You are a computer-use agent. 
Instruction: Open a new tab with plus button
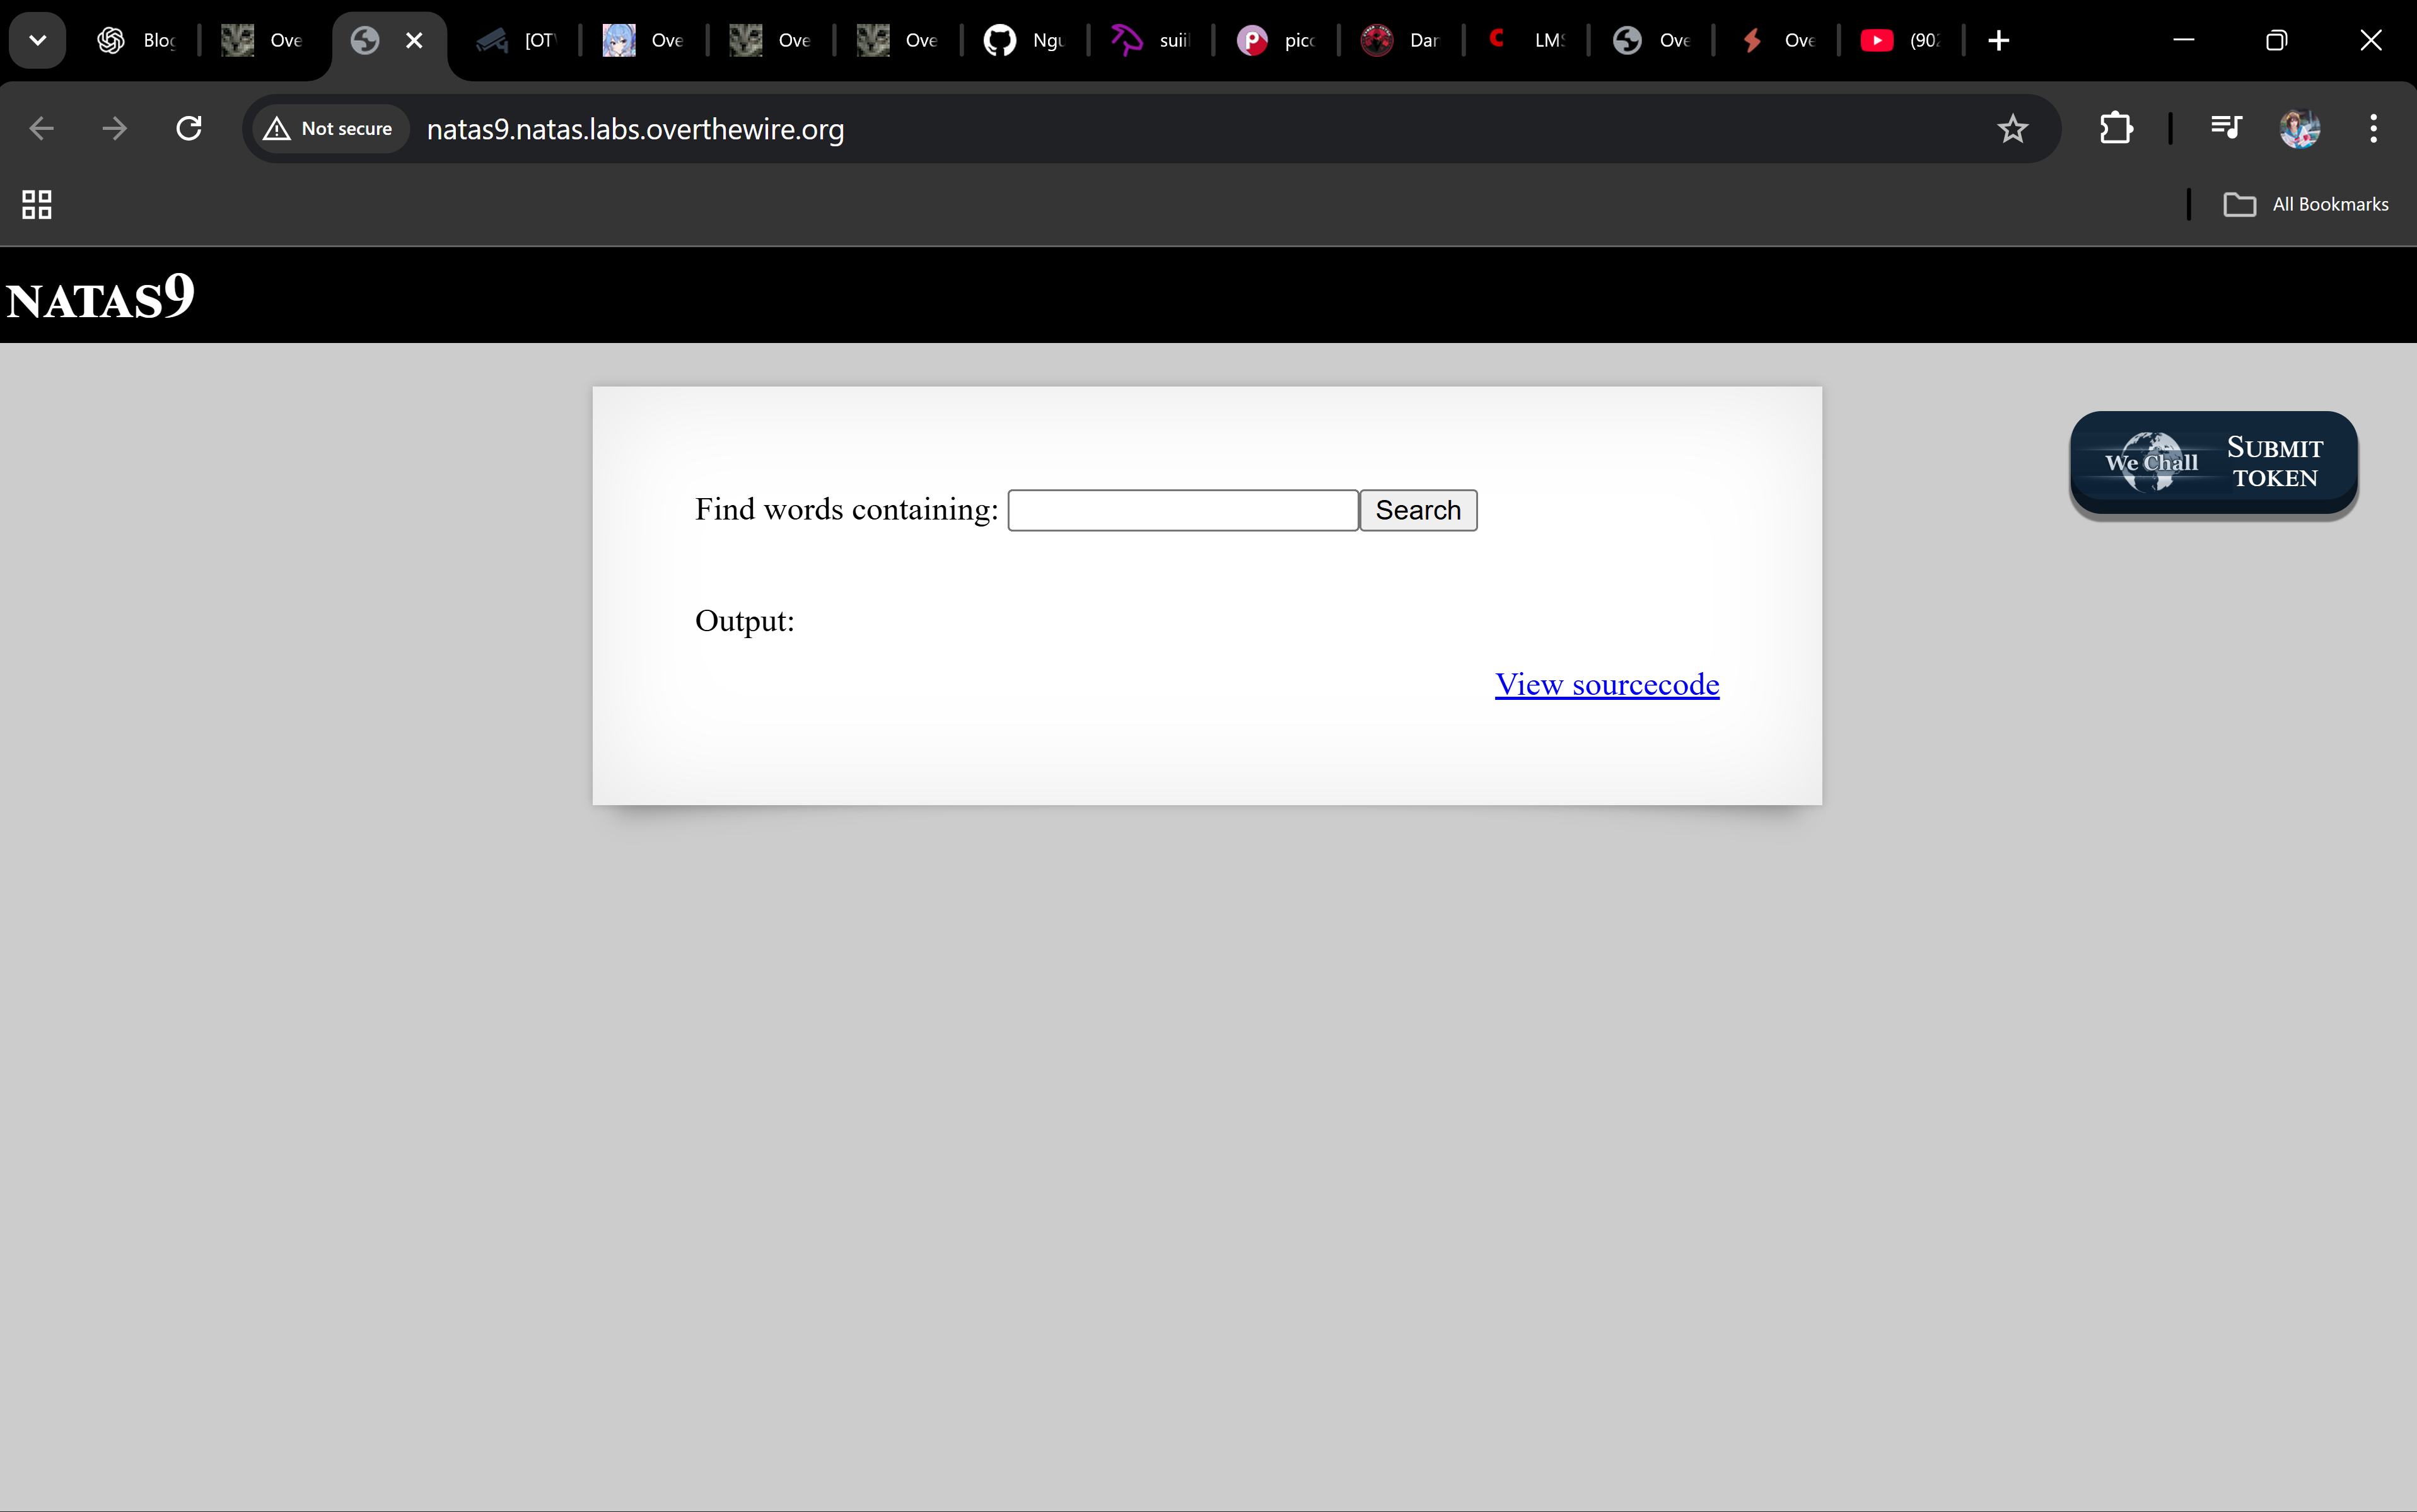(x=1998, y=40)
